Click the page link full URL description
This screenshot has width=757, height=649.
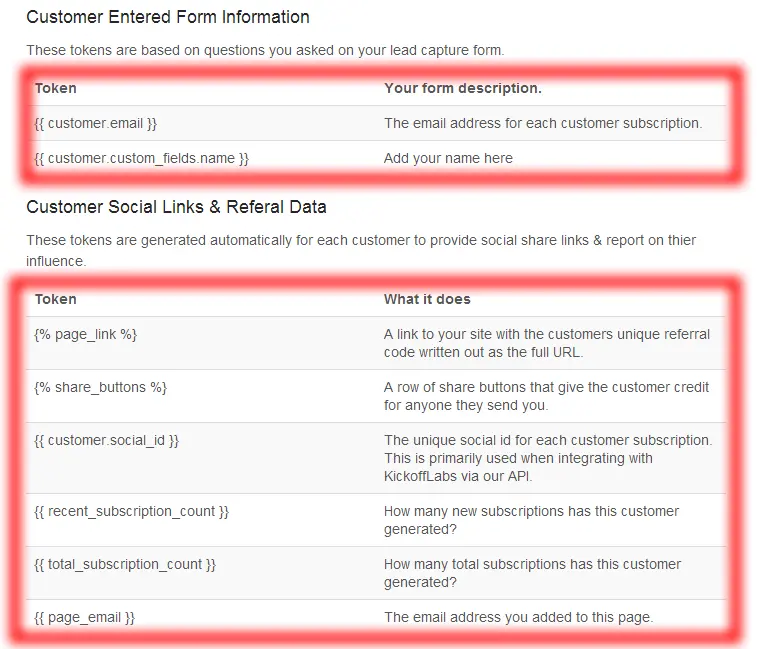coord(546,343)
